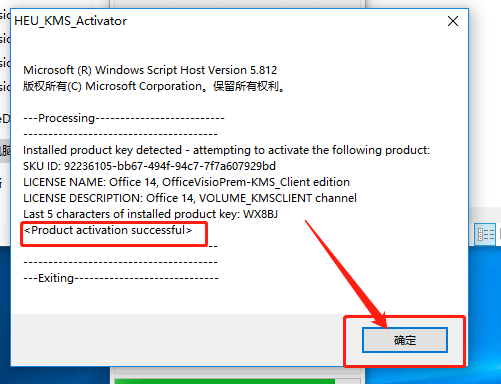This screenshot has width=501, height=384.
Task: Click the 'Last 5 characters' product key line
Action: (150, 214)
